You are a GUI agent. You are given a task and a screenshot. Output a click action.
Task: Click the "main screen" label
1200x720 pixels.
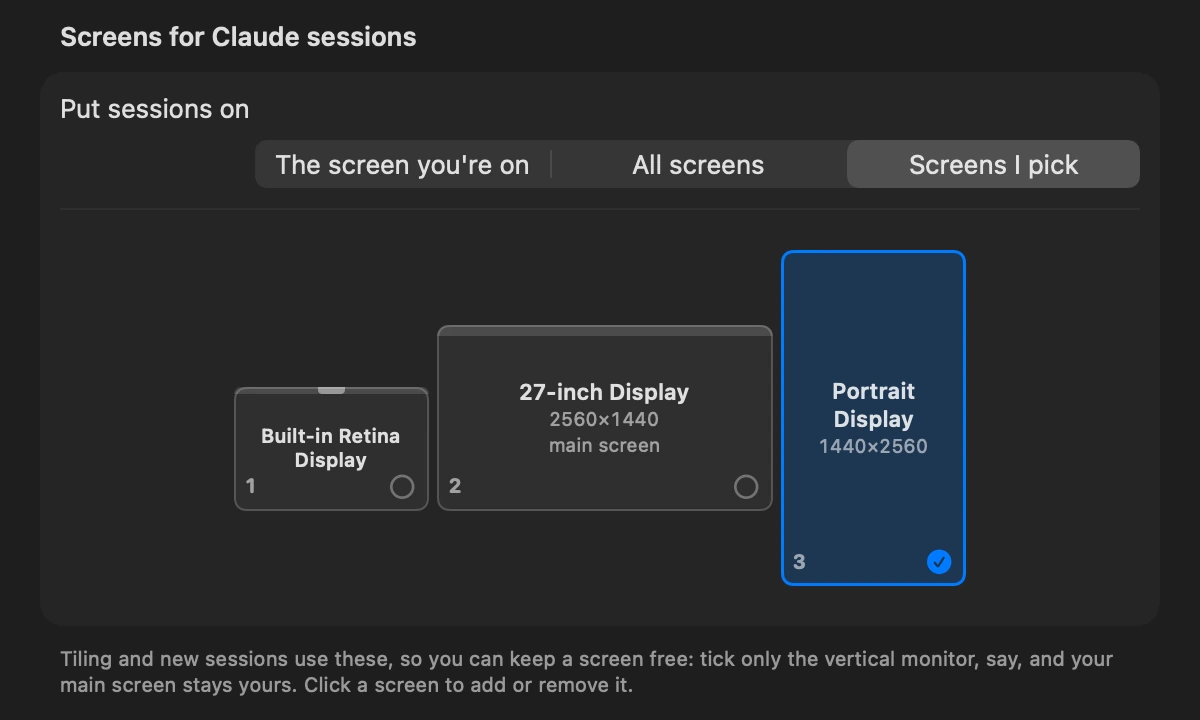pyautogui.click(x=604, y=446)
